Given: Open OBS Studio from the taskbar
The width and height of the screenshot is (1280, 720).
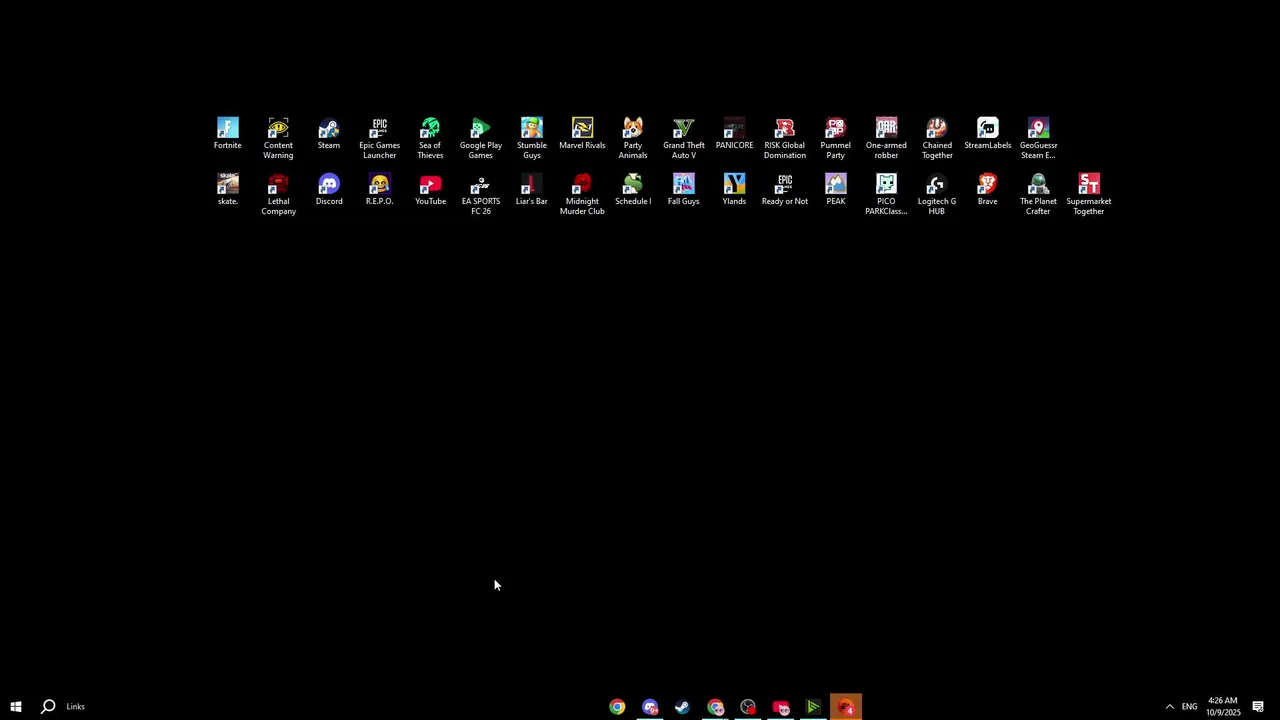Looking at the screenshot, I should 748,707.
